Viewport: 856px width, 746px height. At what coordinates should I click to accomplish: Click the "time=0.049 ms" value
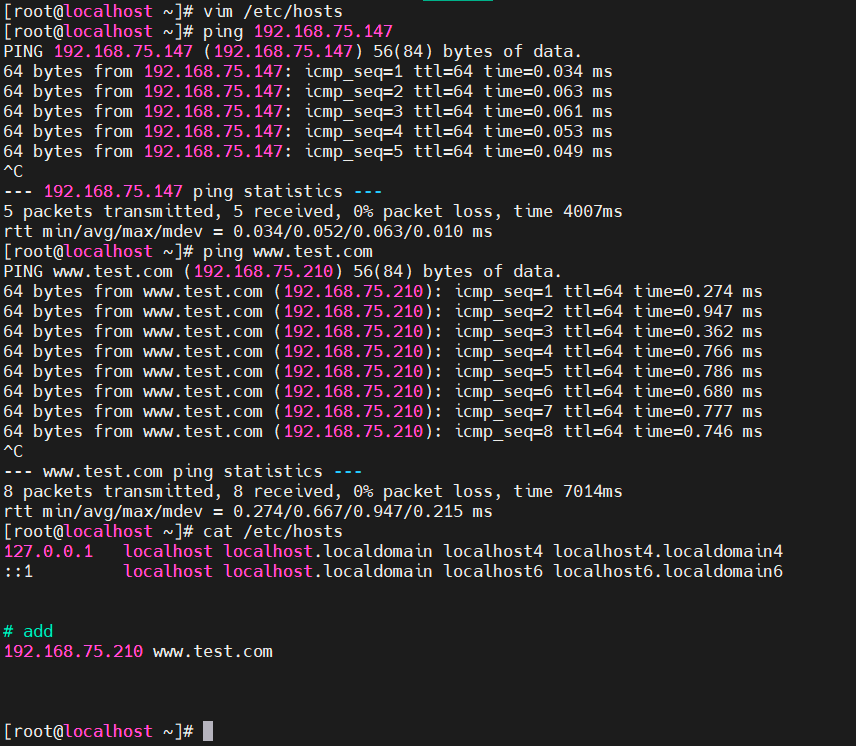(548, 152)
